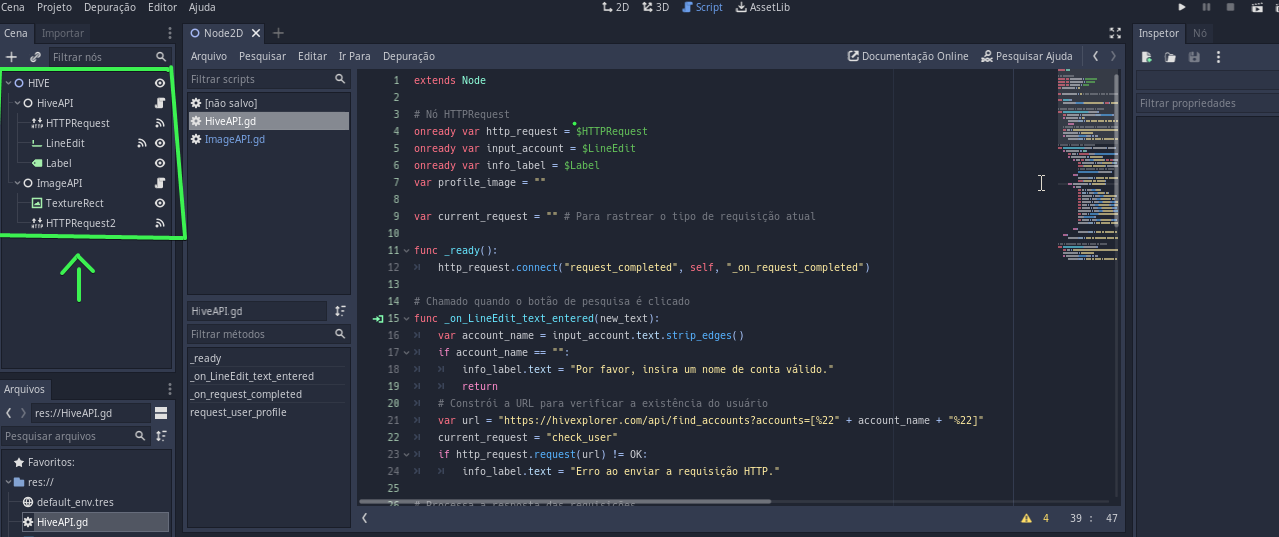Switch to the Nó tab beside Inspetor

tap(1200, 33)
